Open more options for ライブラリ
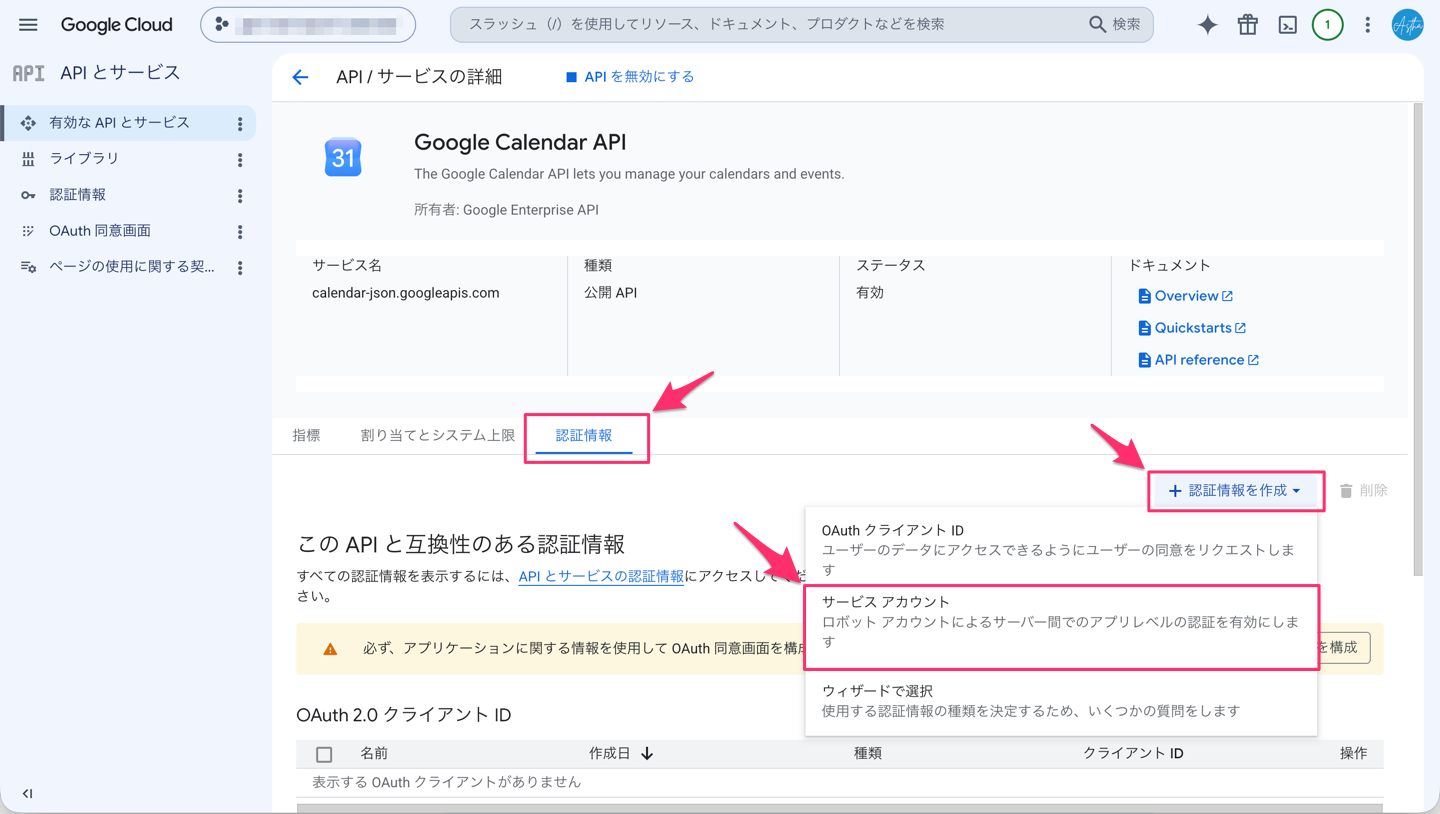This screenshot has height=814, width=1440. point(240,160)
